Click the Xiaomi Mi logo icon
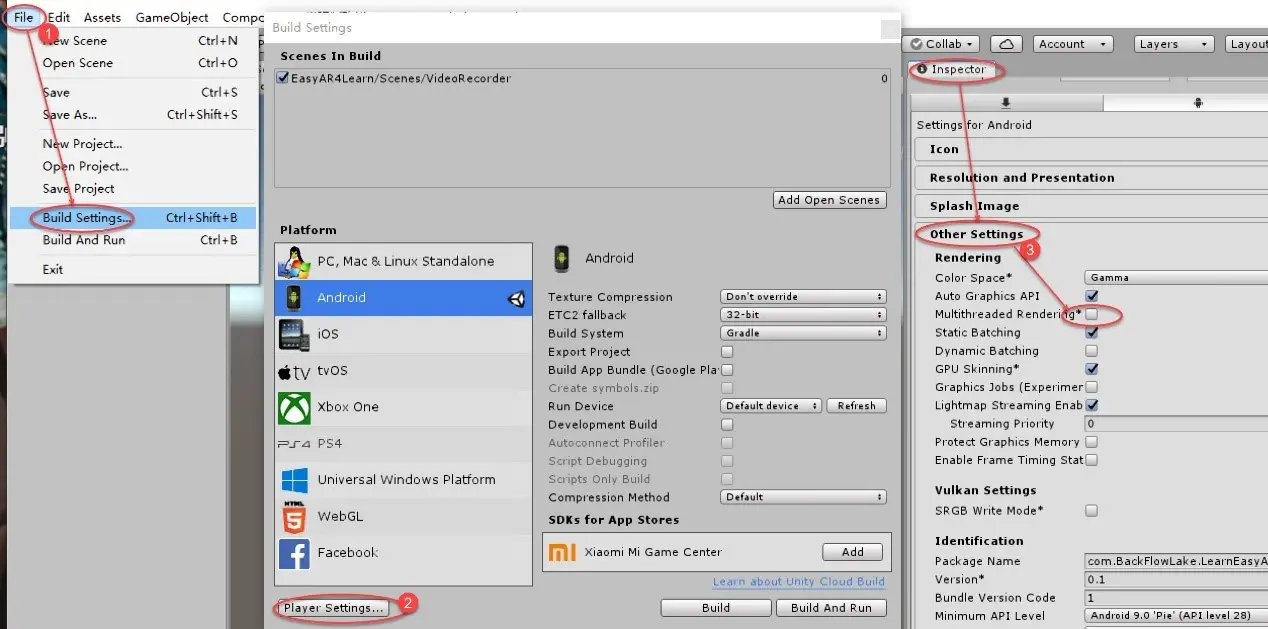The width and height of the screenshot is (1268, 629). (x=564, y=552)
